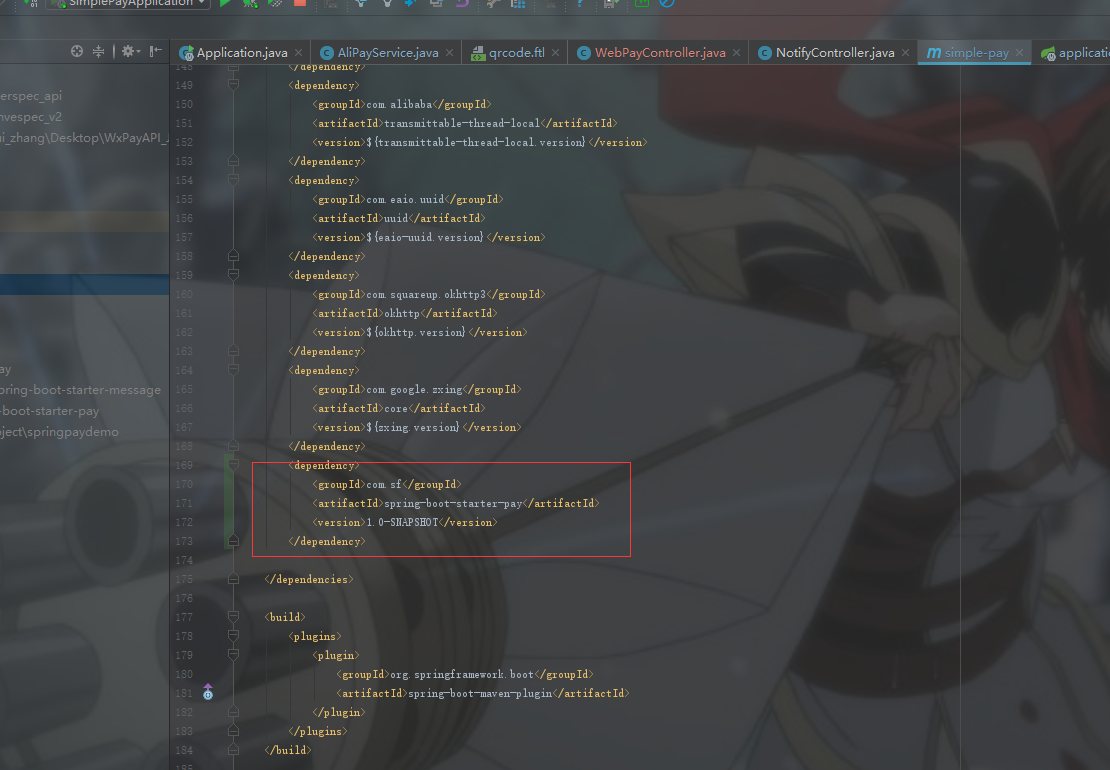Select erspec_api entry in project panel
The image size is (1110, 770).
point(31,96)
